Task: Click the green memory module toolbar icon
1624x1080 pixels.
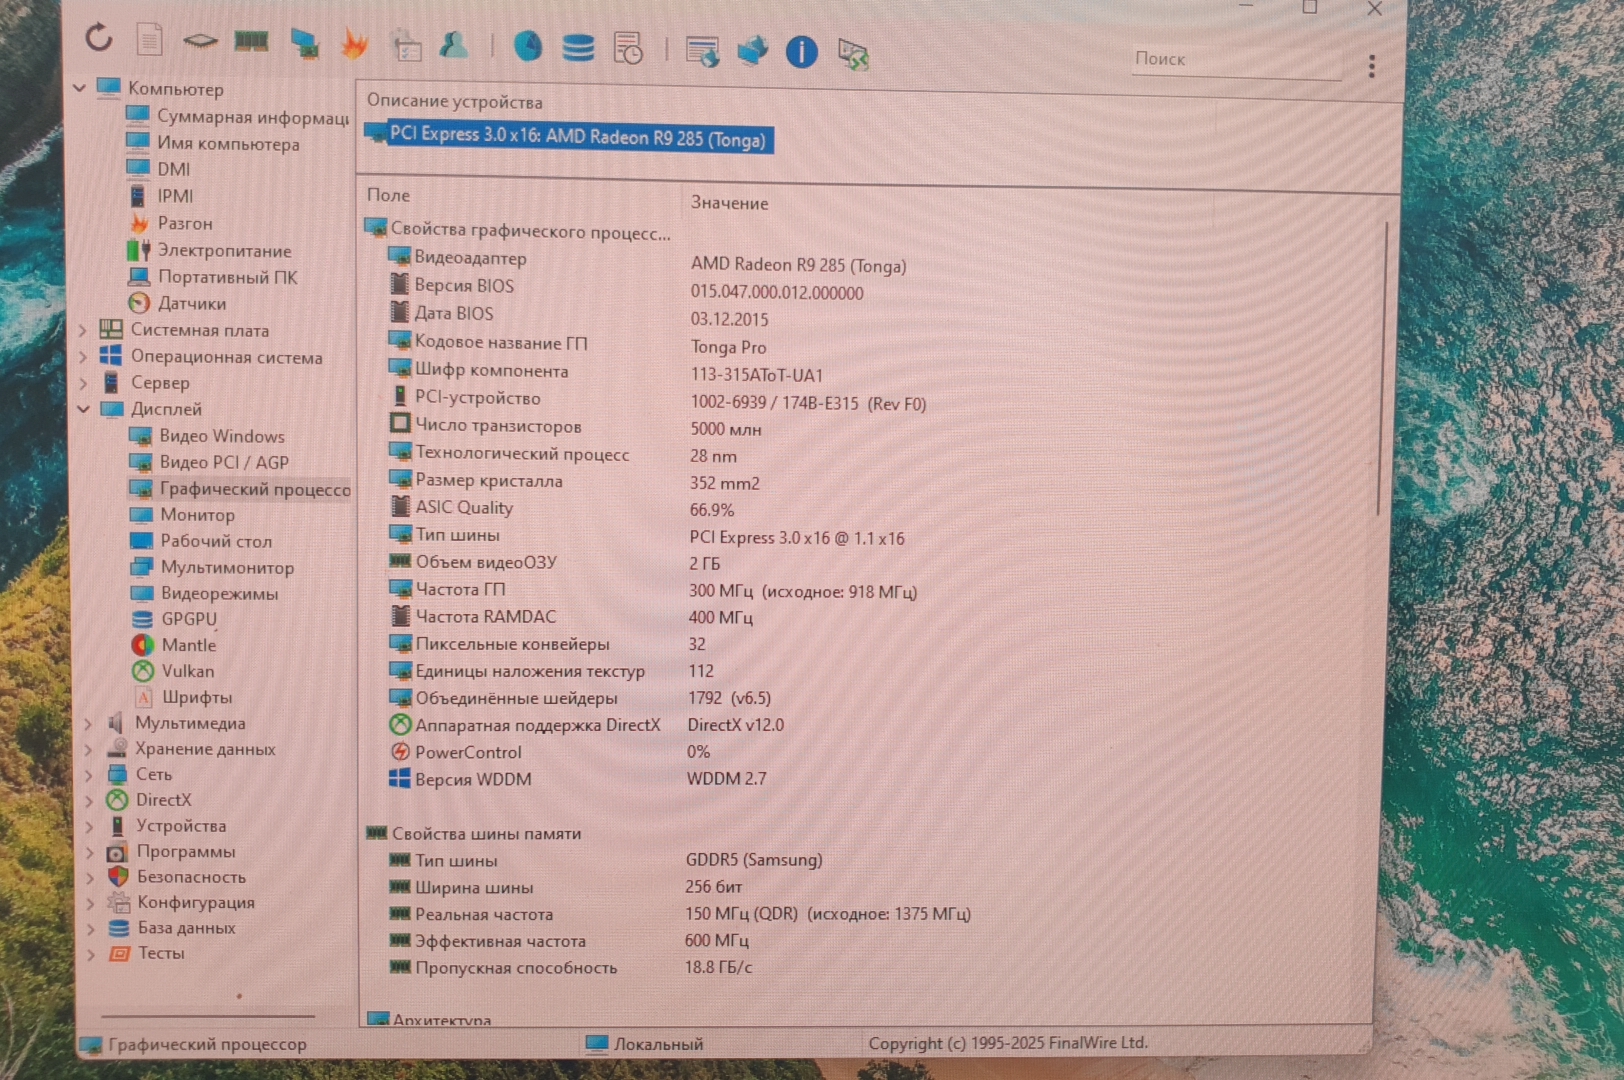Action: (251, 41)
